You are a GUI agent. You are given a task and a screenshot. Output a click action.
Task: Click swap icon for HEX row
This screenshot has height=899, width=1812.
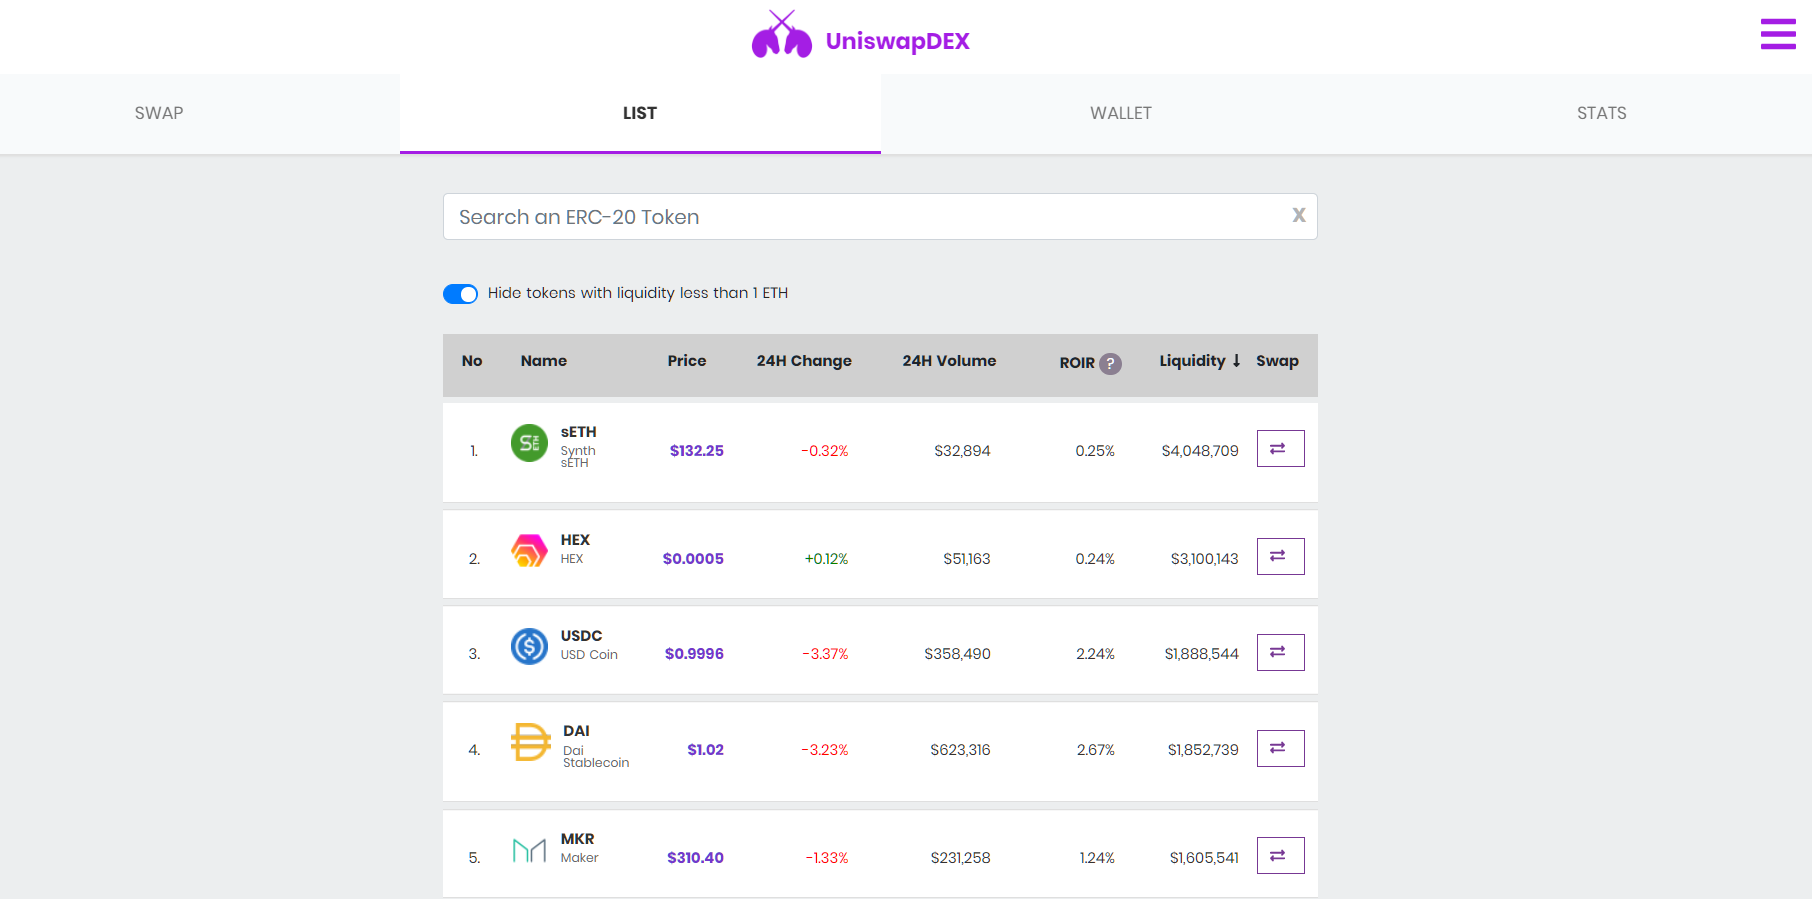(1280, 557)
